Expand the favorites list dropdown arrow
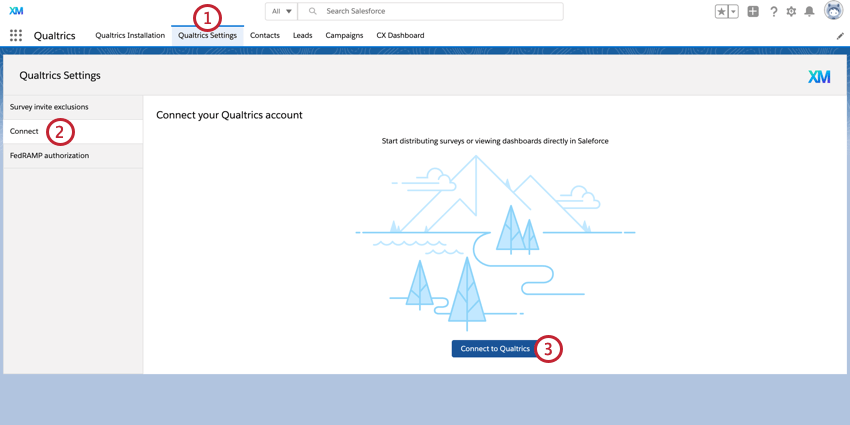The height and width of the screenshot is (425, 850). point(733,11)
